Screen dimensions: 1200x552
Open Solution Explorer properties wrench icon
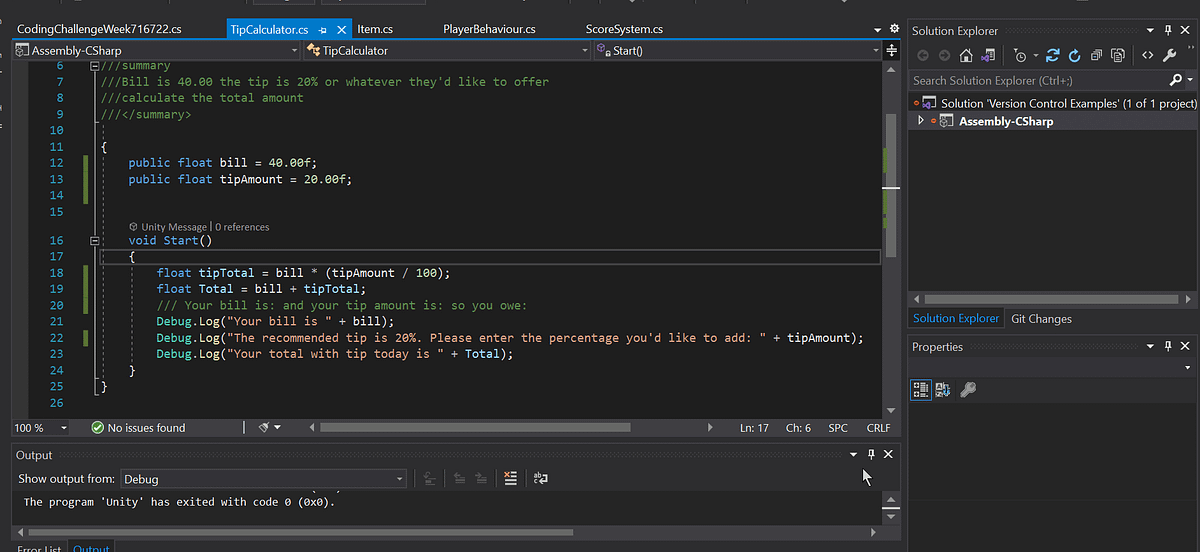tap(1169, 56)
